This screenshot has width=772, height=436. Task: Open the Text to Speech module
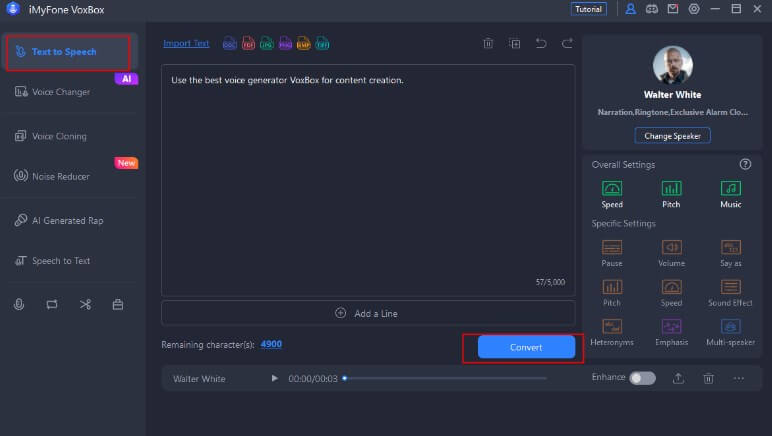68,52
